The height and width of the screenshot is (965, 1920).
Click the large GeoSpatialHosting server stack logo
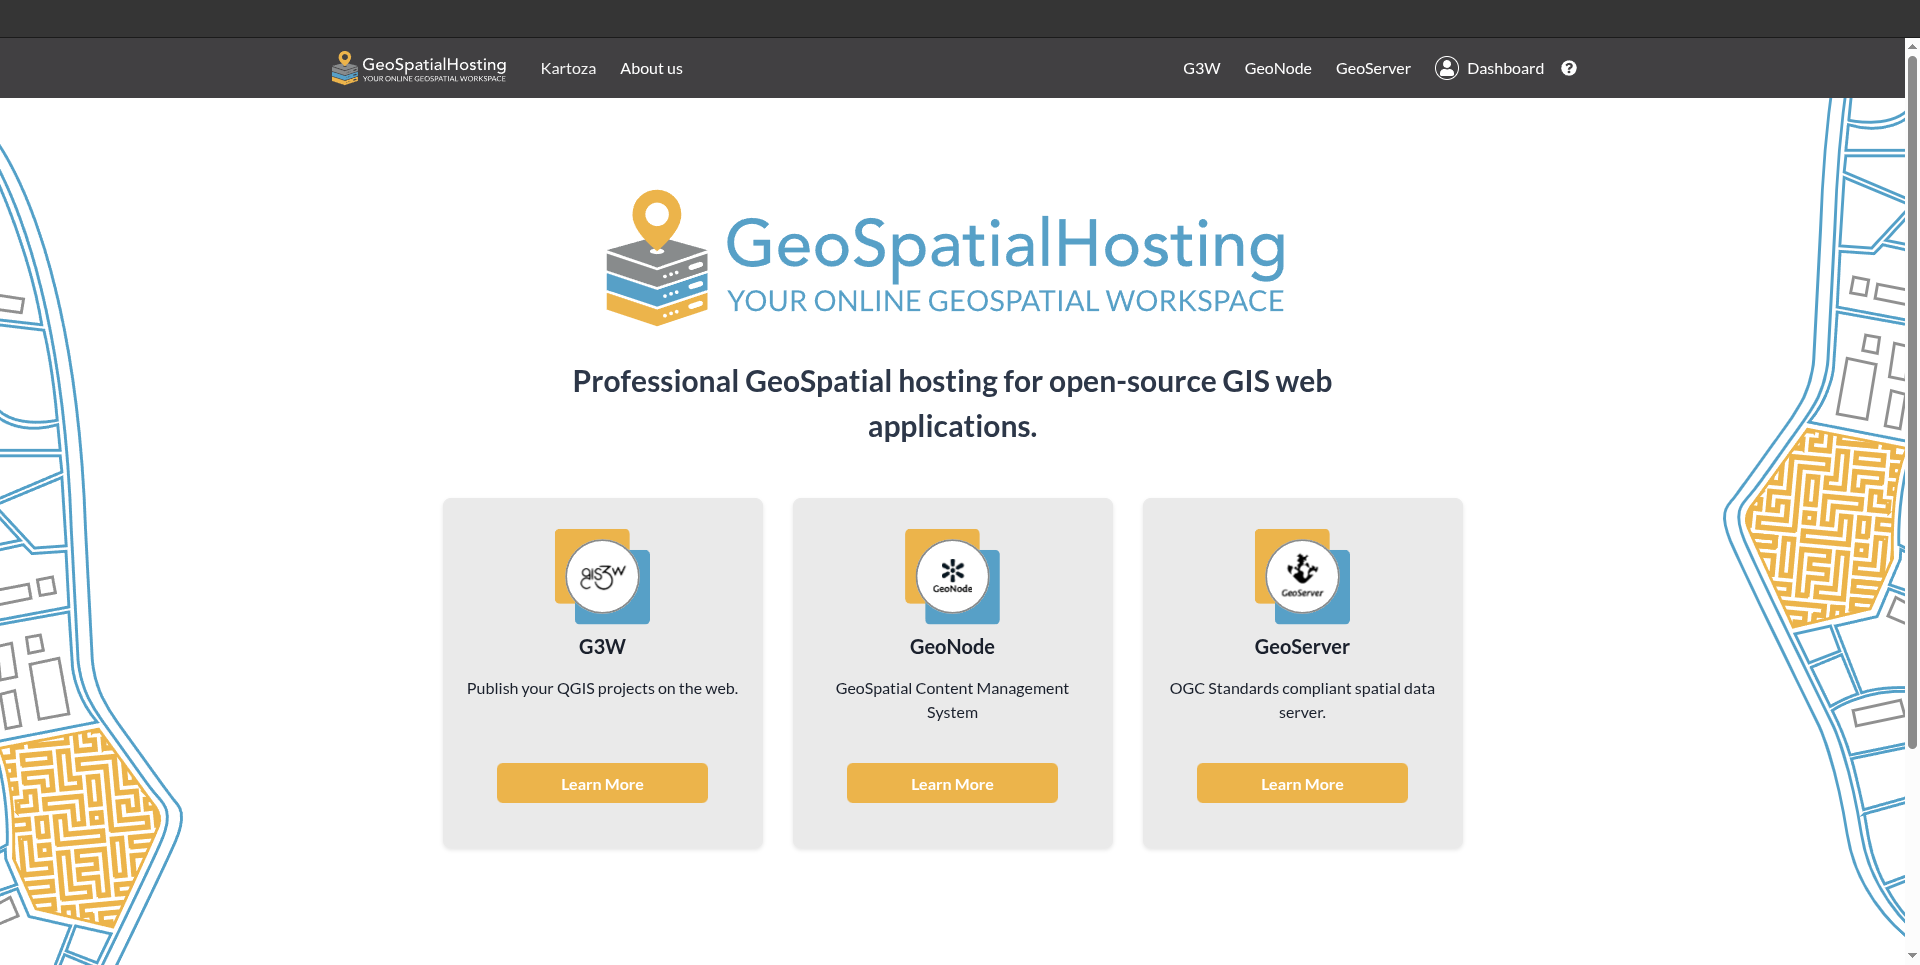coord(657,258)
